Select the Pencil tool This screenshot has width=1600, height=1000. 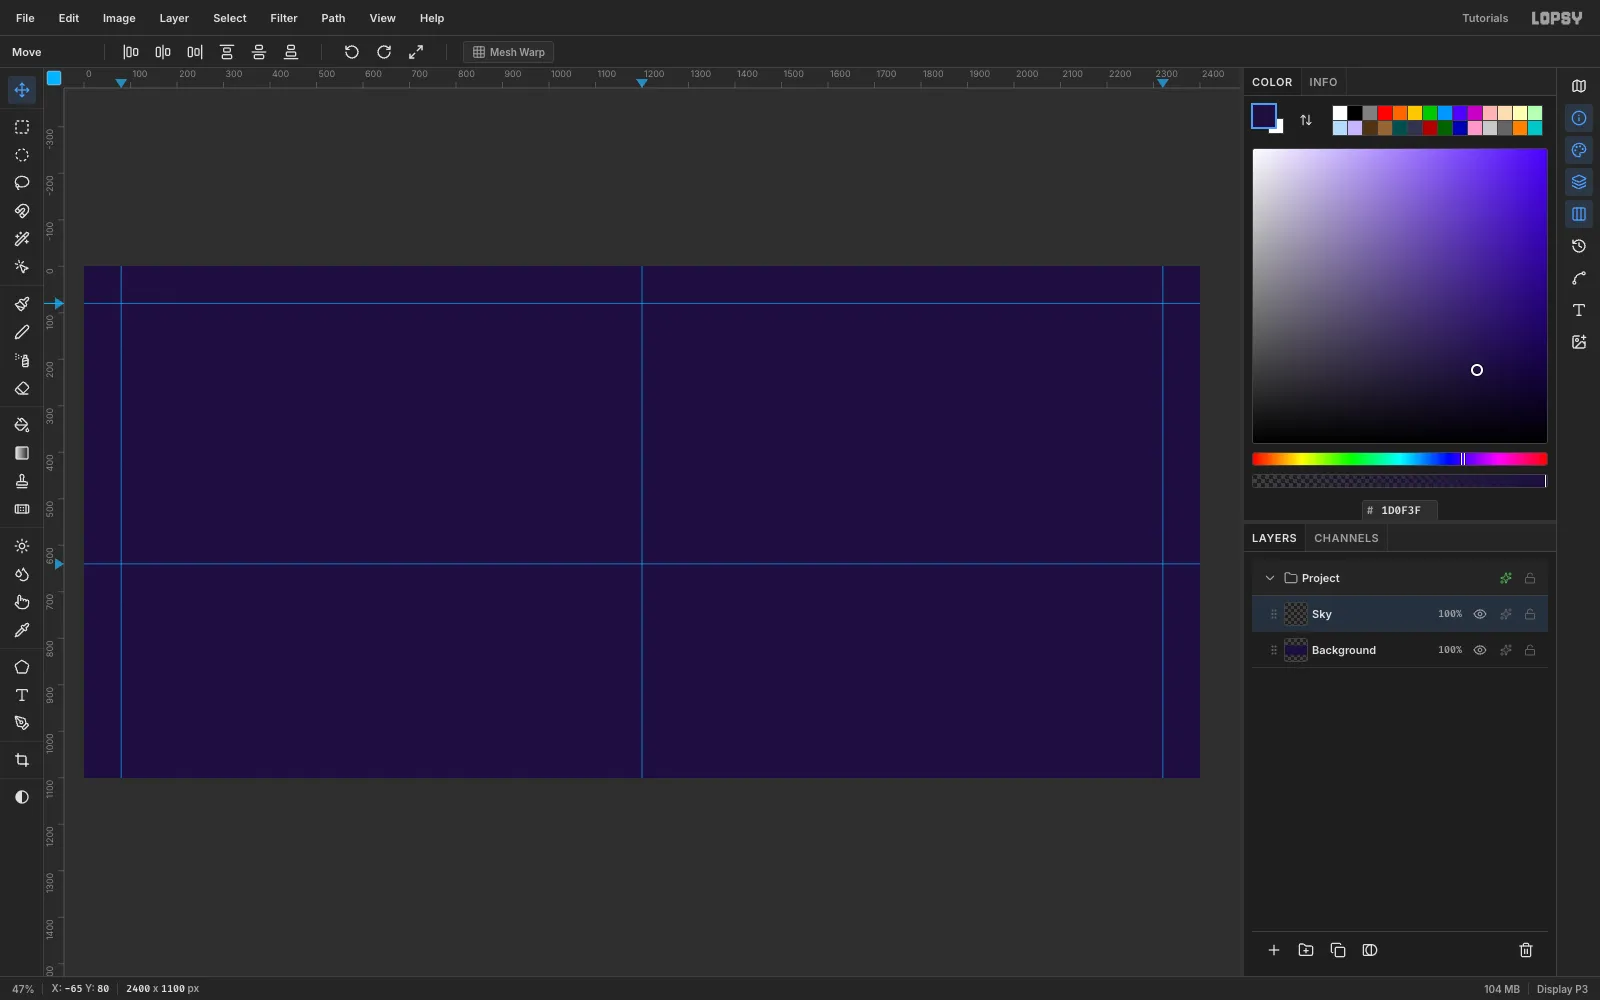tap(22, 332)
